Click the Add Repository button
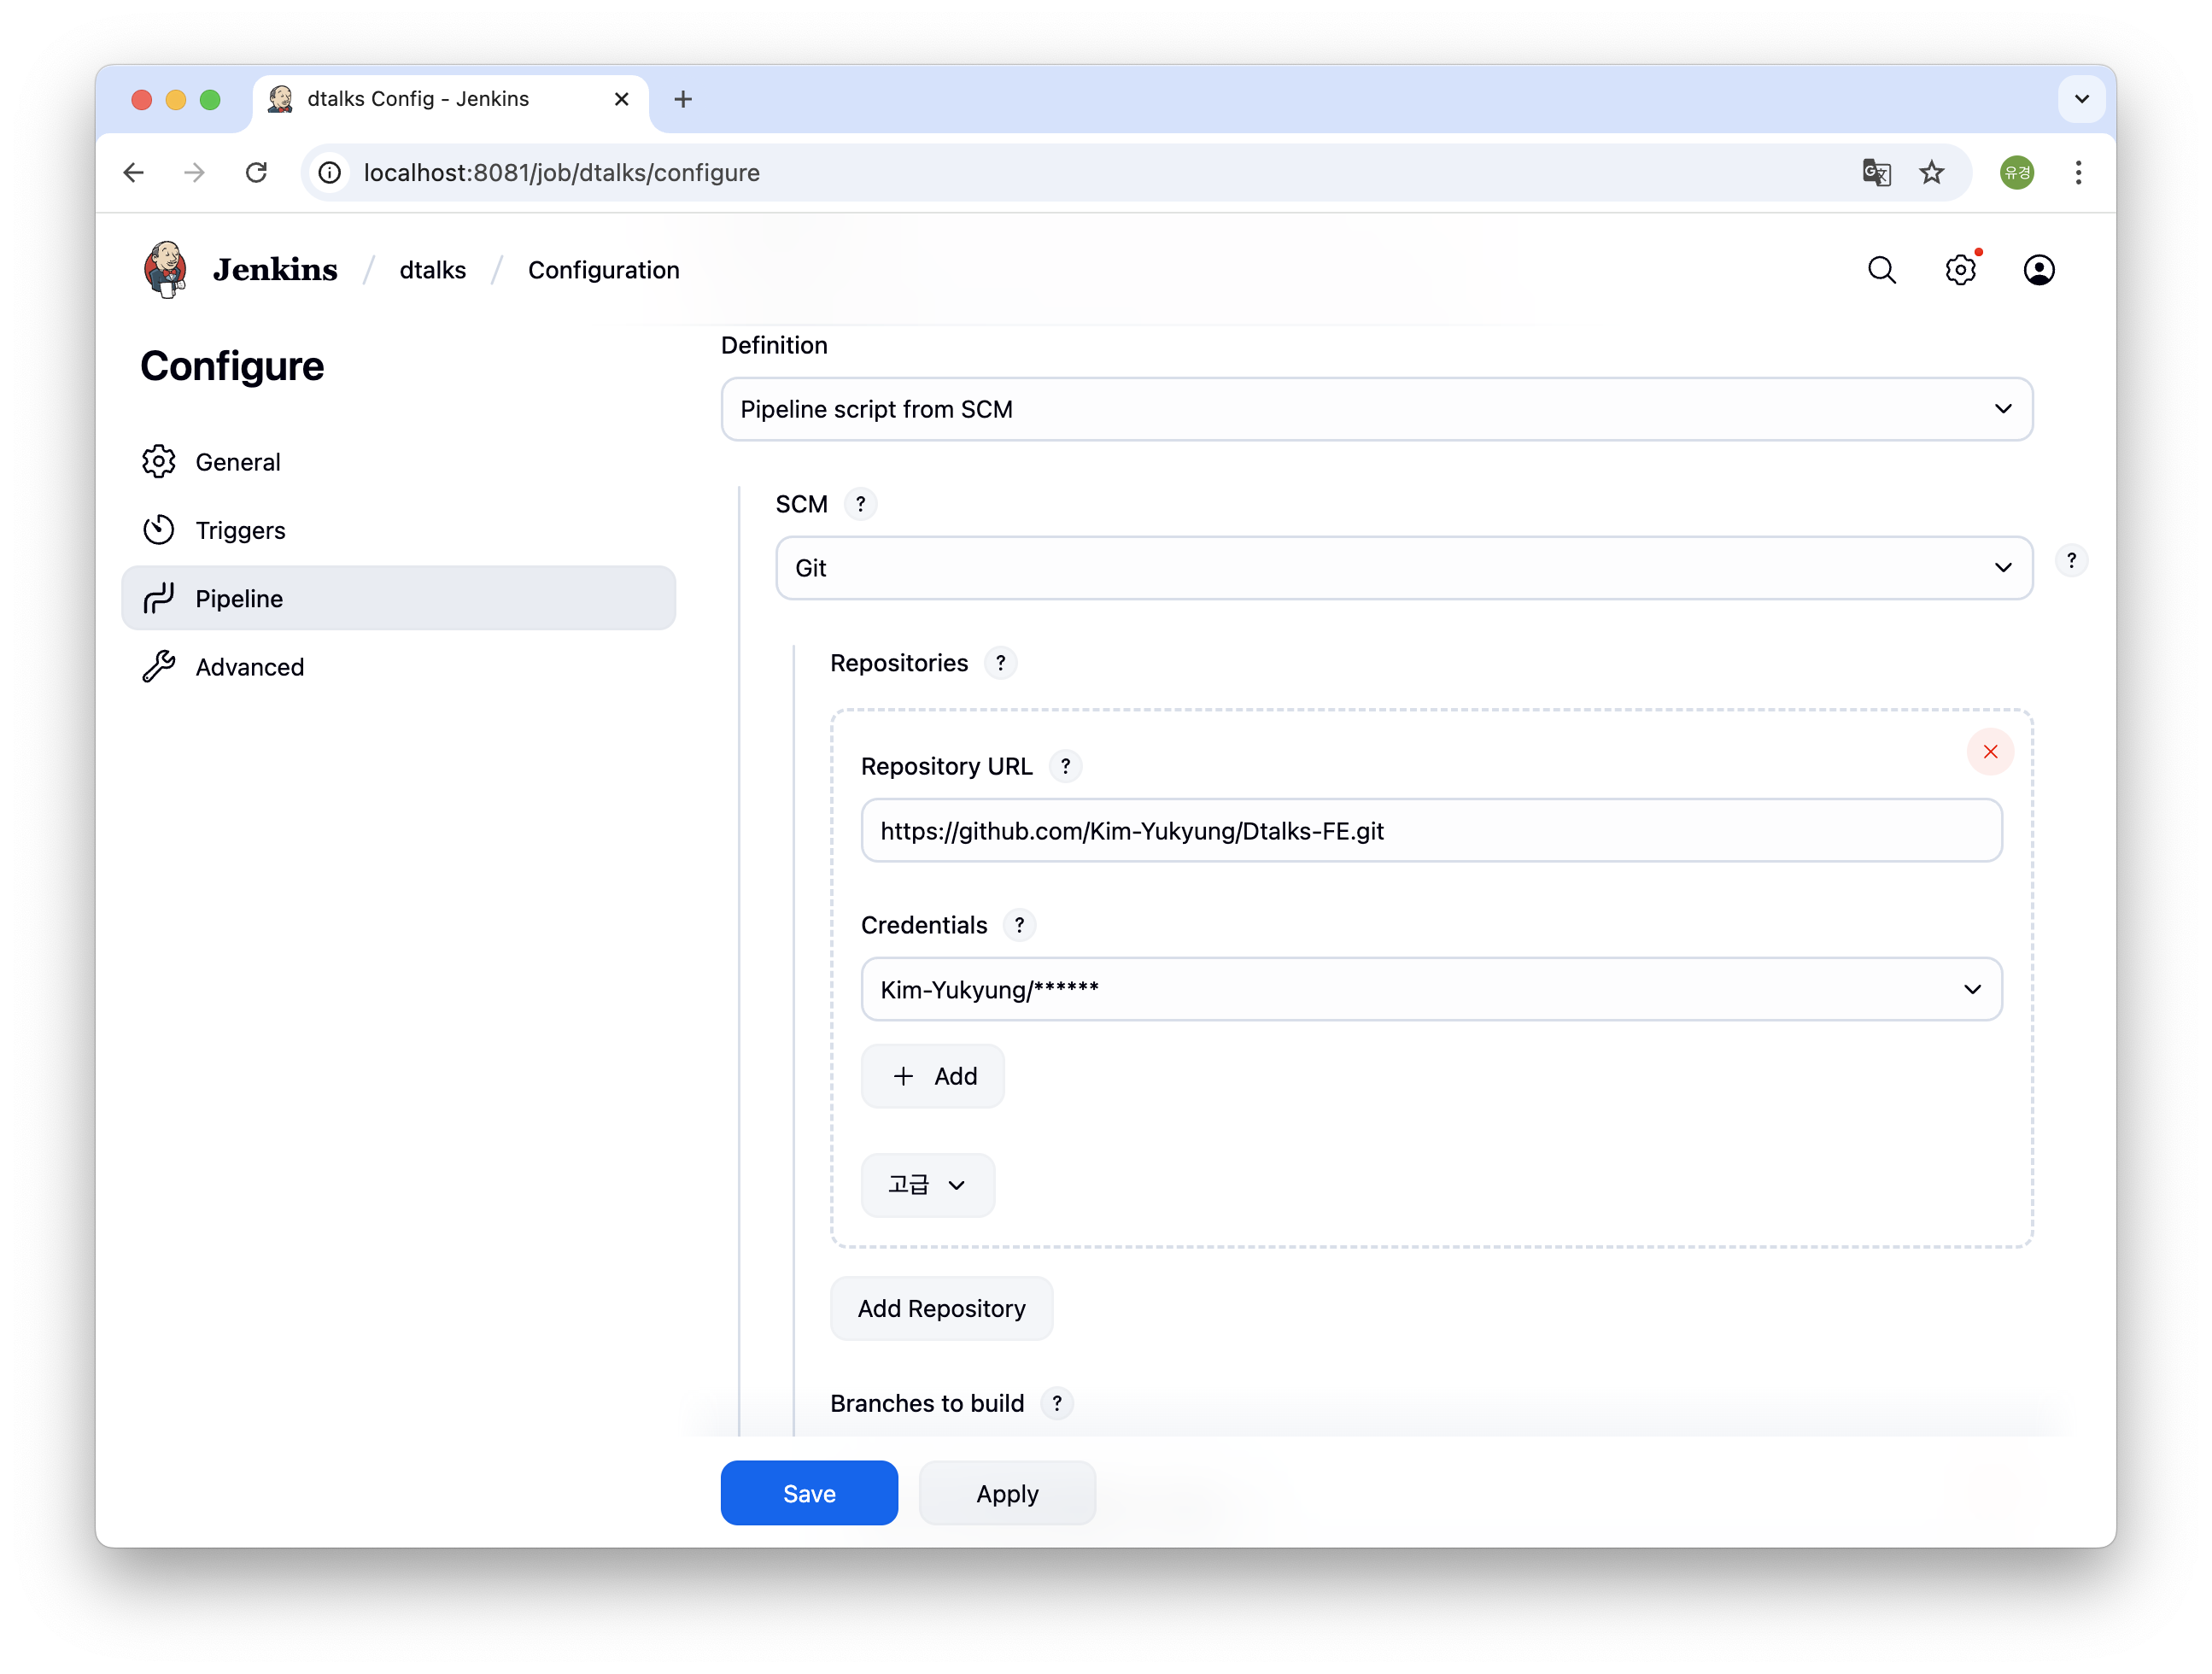Screen dimensions: 2212x1674 [941, 1309]
